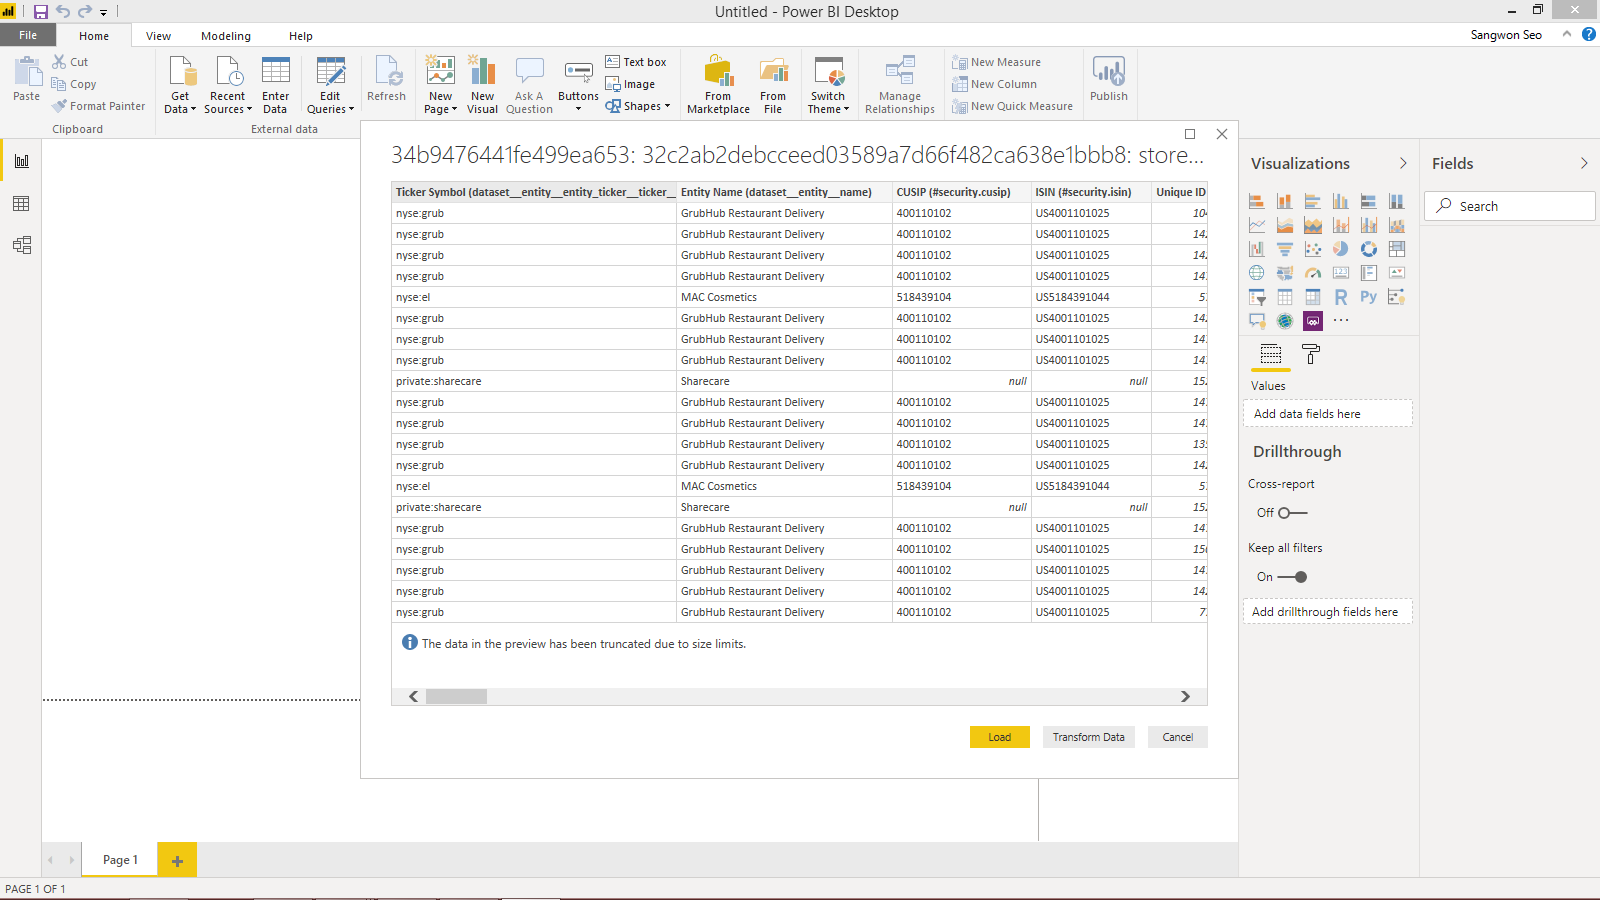The width and height of the screenshot is (1600, 900).
Task: Collapse the Fields pane chevron
Action: [x=1584, y=163]
